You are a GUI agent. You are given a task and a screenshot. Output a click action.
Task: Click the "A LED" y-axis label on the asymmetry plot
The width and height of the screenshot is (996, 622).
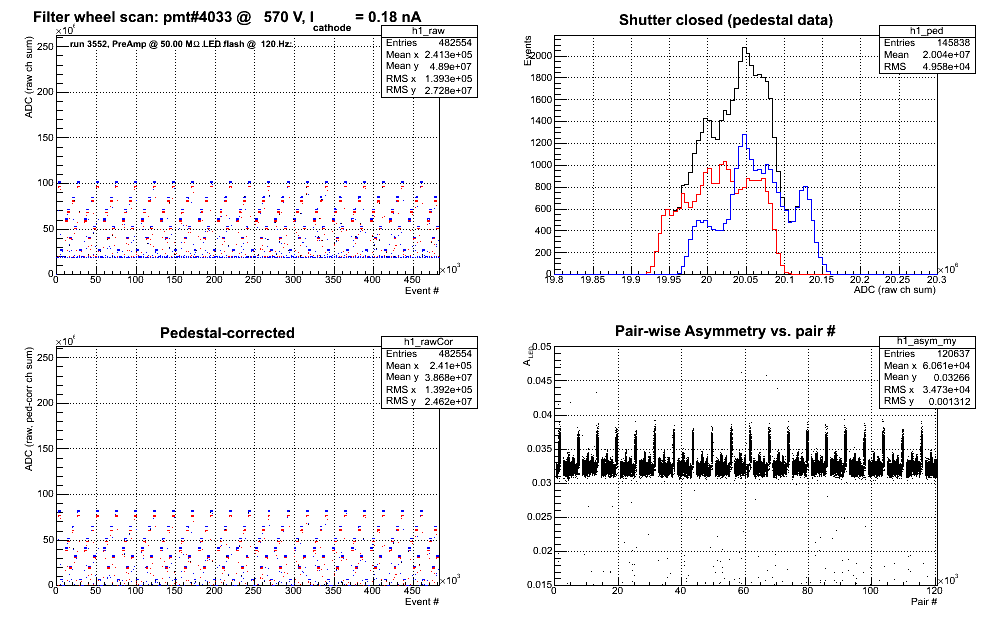point(528,355)
